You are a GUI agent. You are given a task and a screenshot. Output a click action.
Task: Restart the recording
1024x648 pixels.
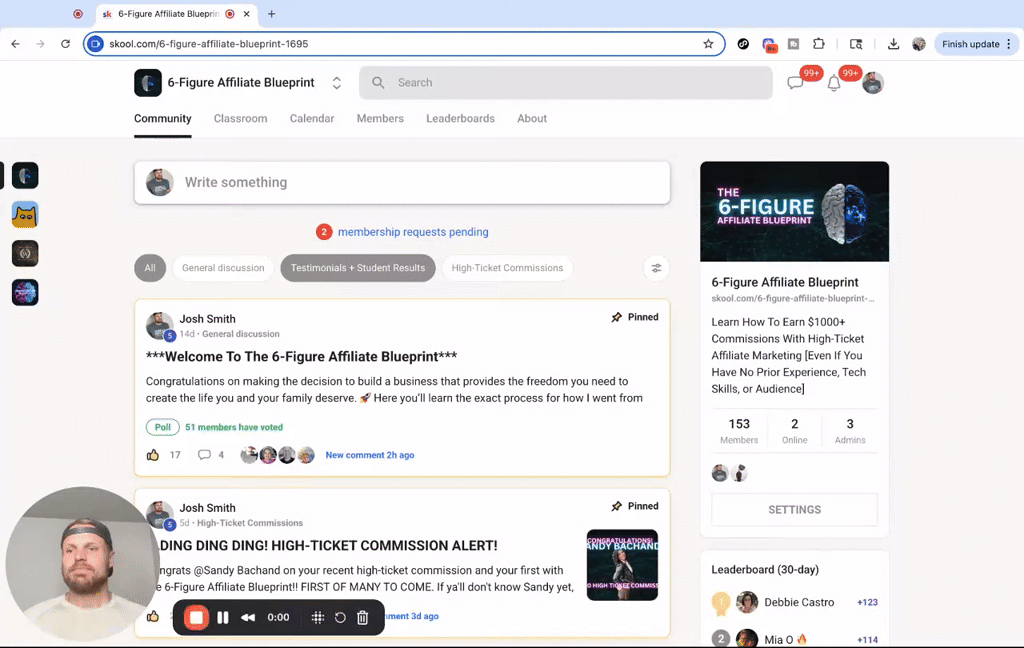pyautogui.click(x=340, y=617)
